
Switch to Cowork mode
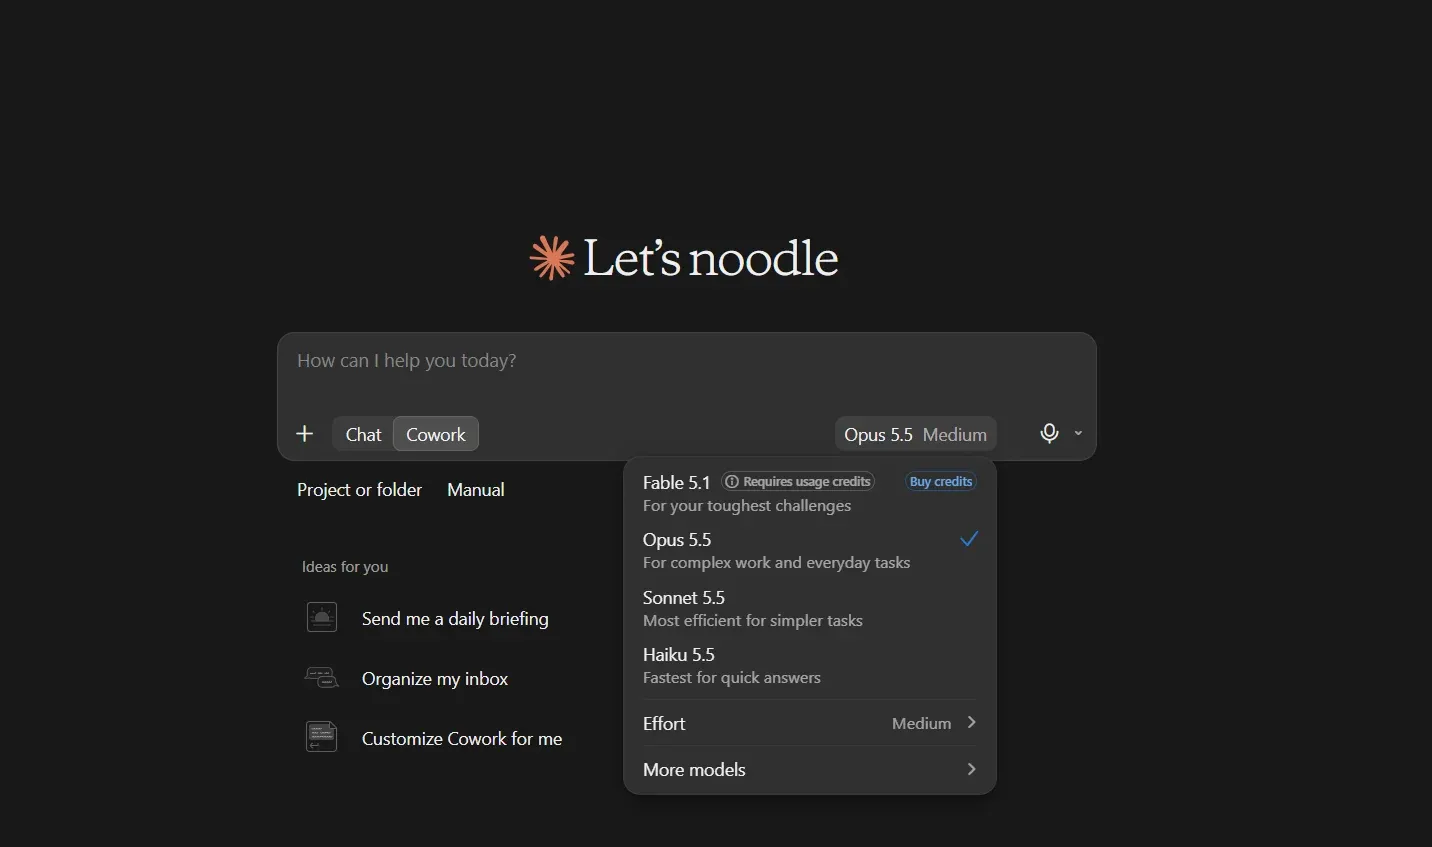(436, 434)
